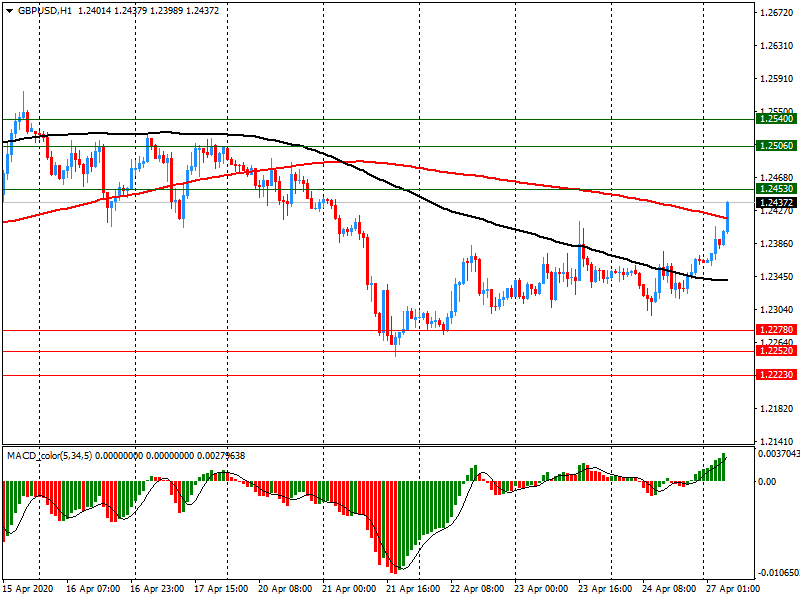The height and width of the screenshot is (600, 800).
Task: Click the 16 Apr 23:00 time axis label
Action: (157, 589)
